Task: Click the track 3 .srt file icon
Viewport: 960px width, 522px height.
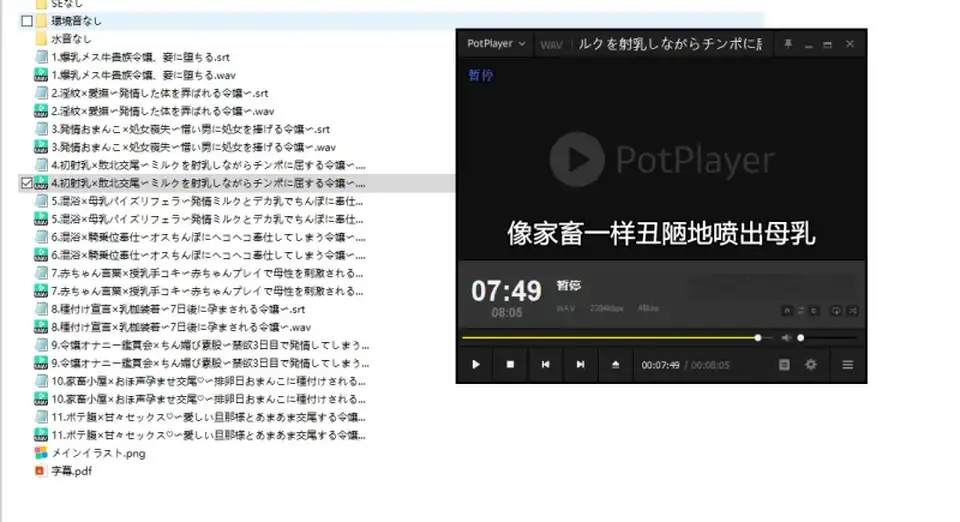Action: 41,129
